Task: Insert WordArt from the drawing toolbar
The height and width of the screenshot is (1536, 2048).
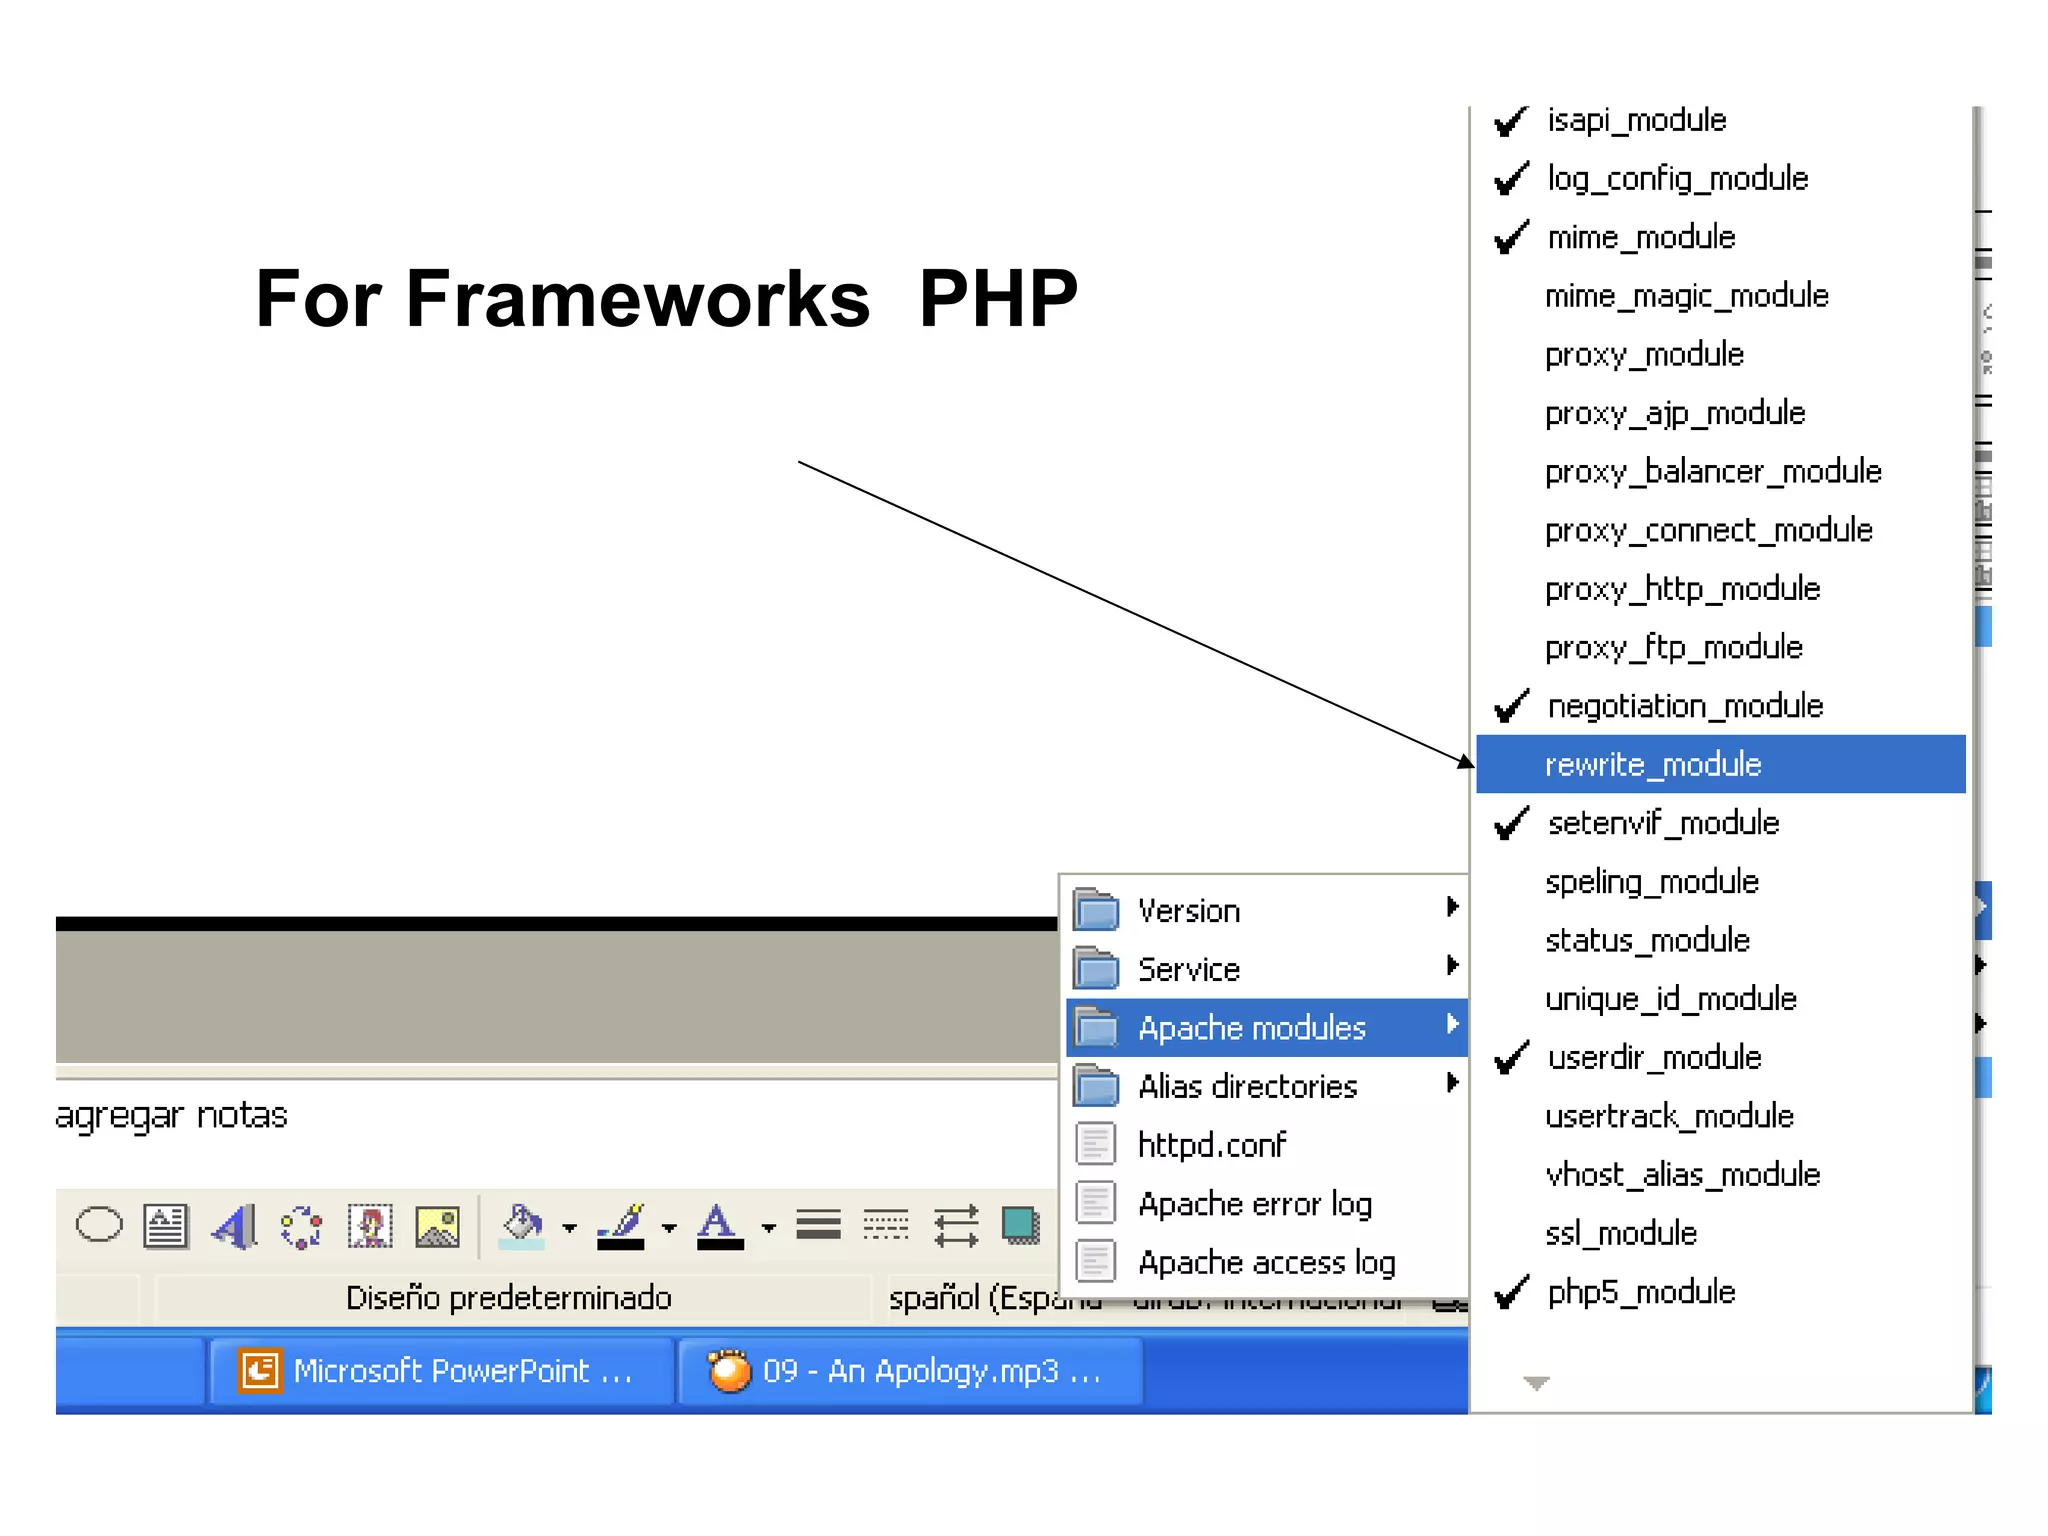Action: click(x=235, y=1226)
